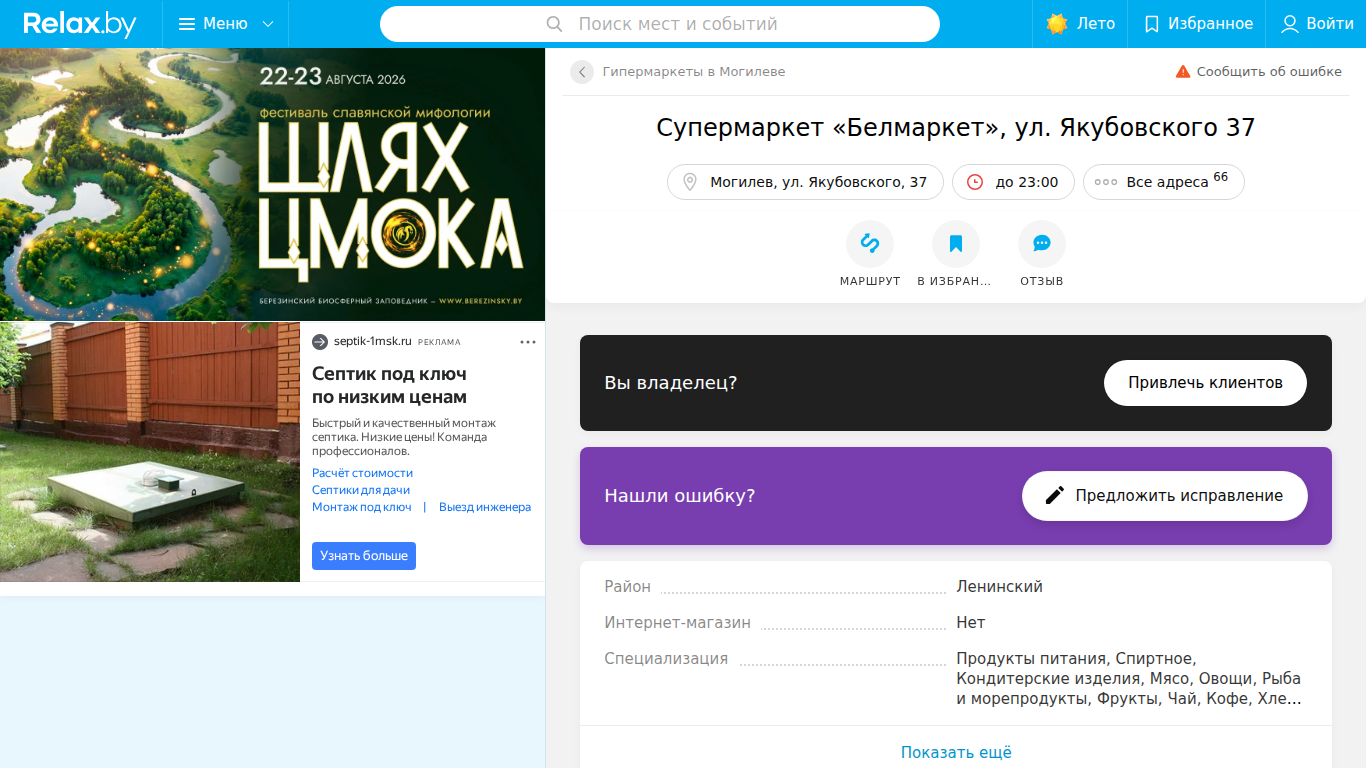Click the Отзыв chat bubble icon
The height and width of the screenshot is (768, 1366).
pos(1042,244)
